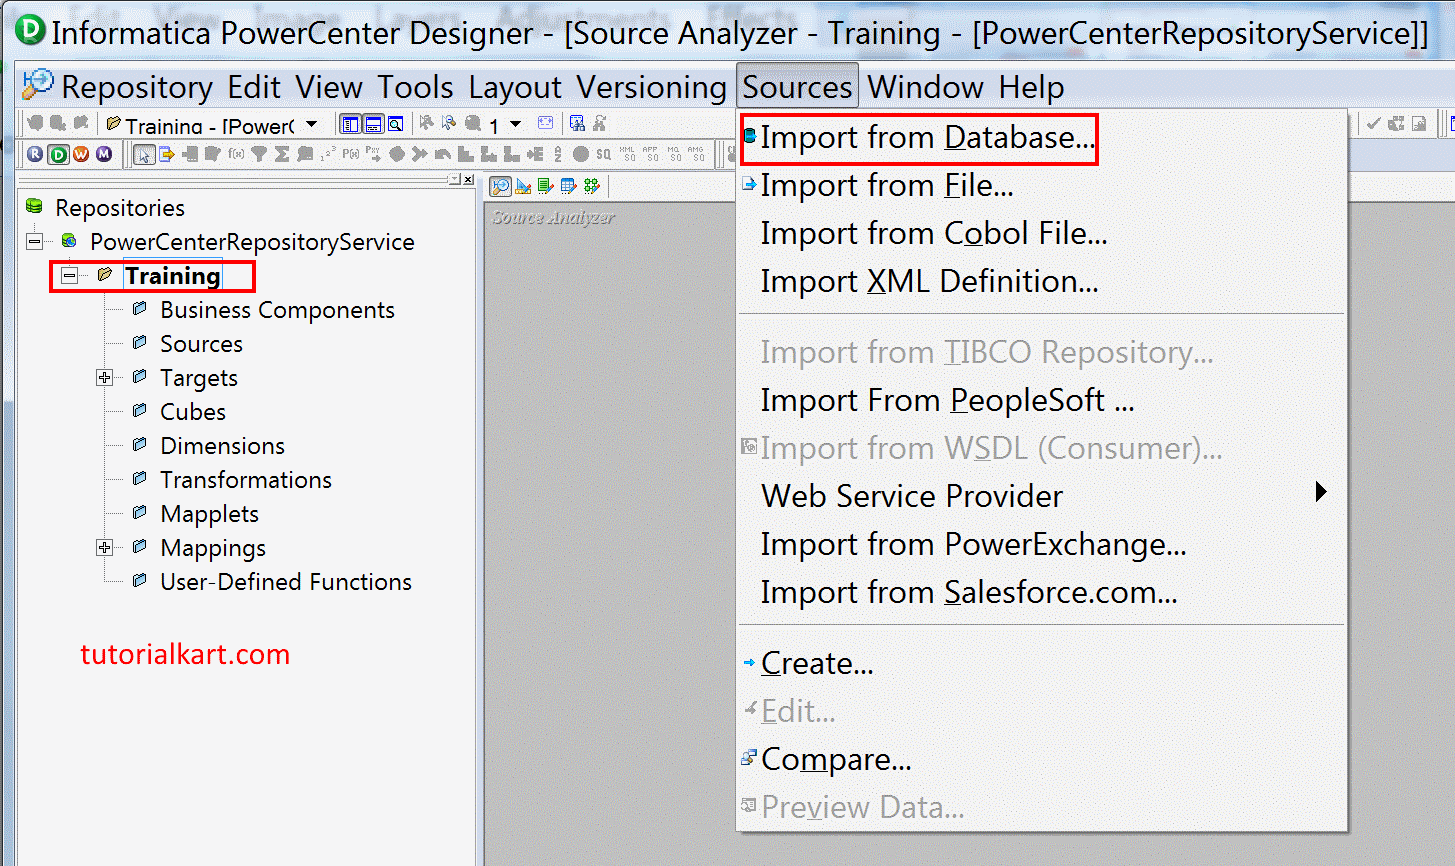Image resolution: width=1455 pixels, height=866 pixels.
Task: Toggle the Overview window magnifier button
Action: pyautogui.click(x=395, y=124)
